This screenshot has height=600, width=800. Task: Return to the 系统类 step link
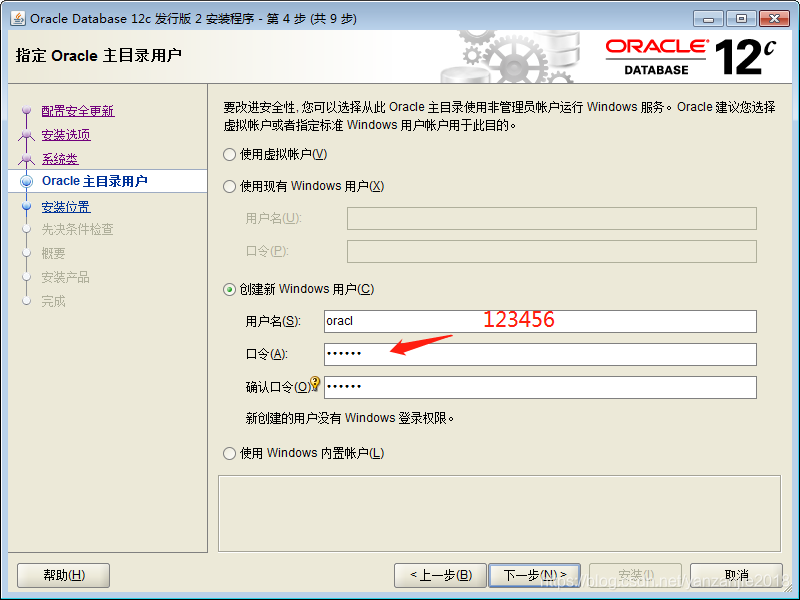pos(60,158)
